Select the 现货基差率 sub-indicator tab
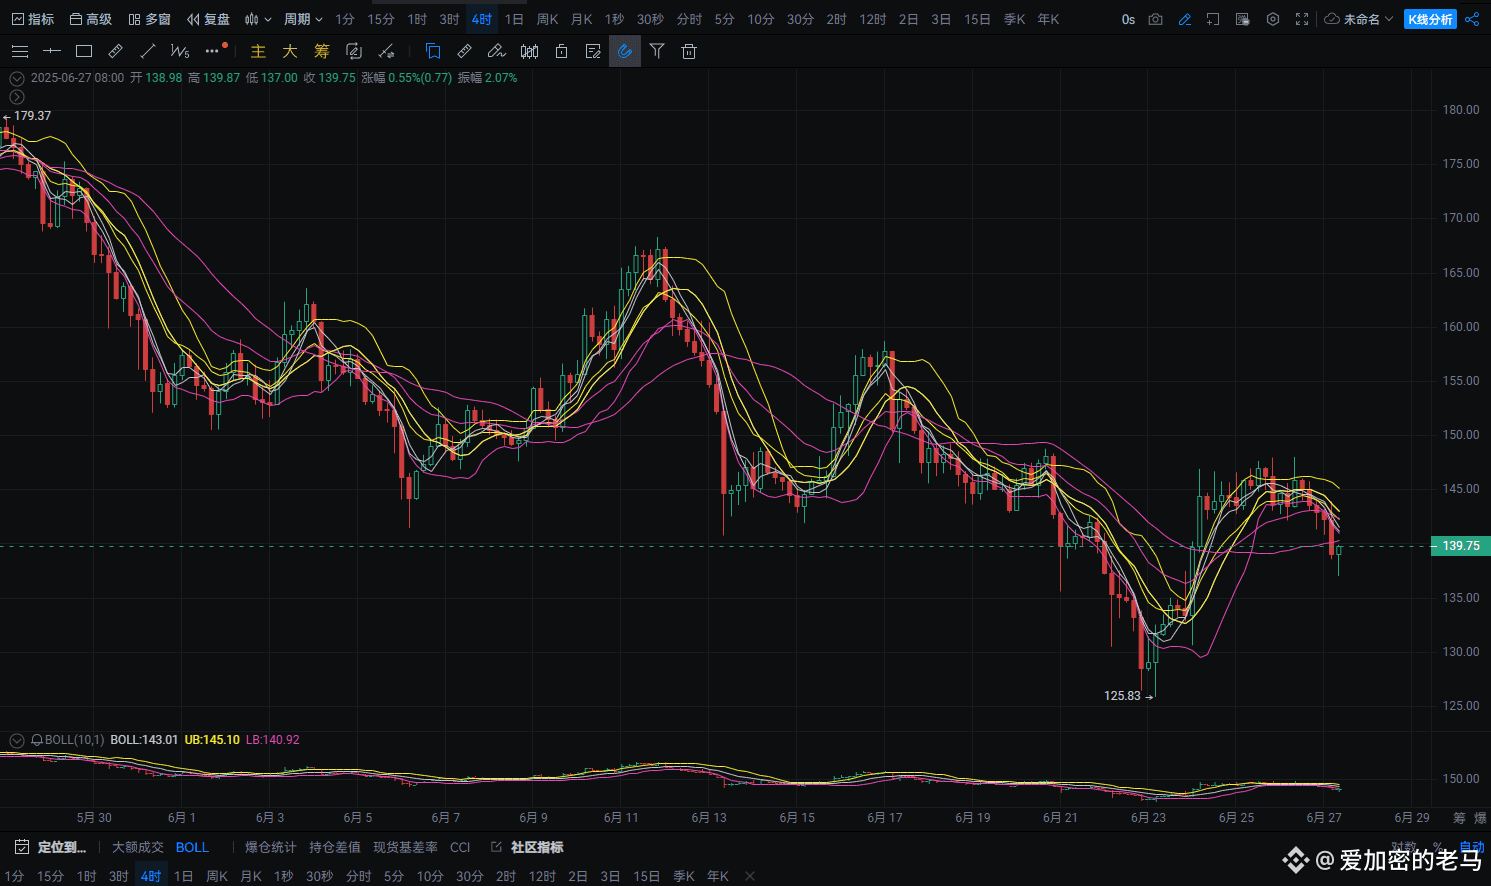Screen dimensions: 1491x886 click(x=406, y=847)
